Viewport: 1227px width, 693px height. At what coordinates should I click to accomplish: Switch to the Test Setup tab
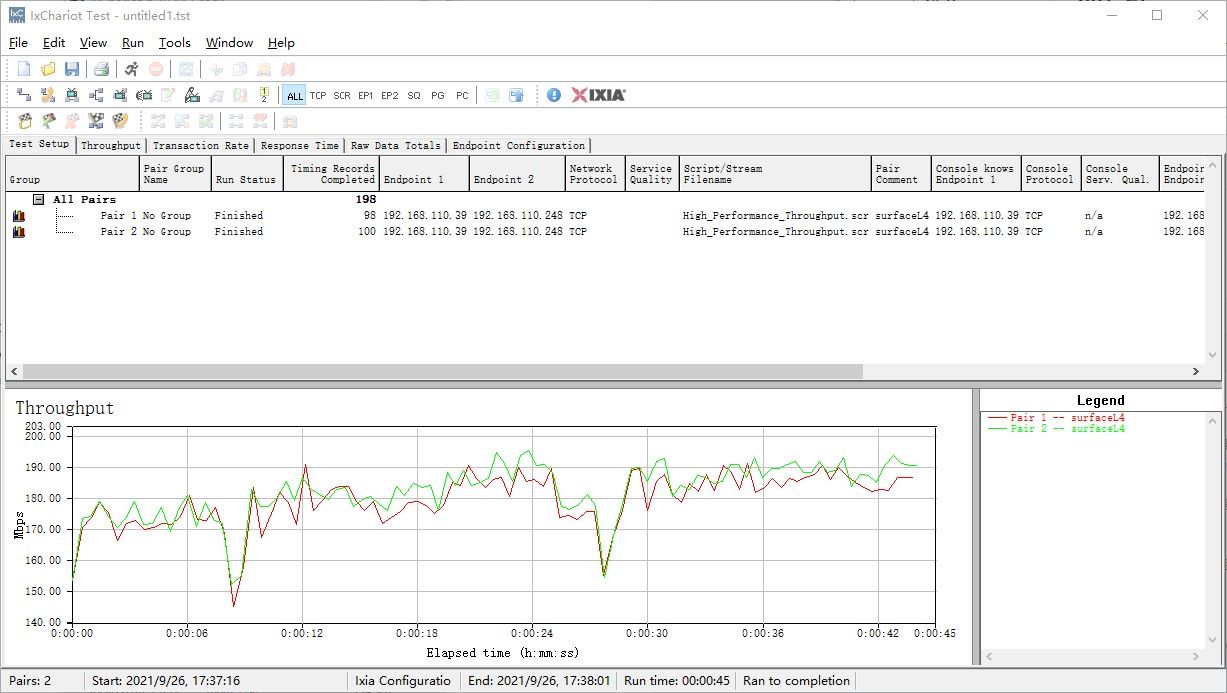(40, 144)
